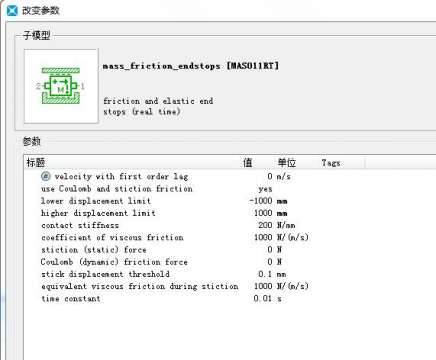
Task: Click the Tags column header
Action: pos(331,163)
